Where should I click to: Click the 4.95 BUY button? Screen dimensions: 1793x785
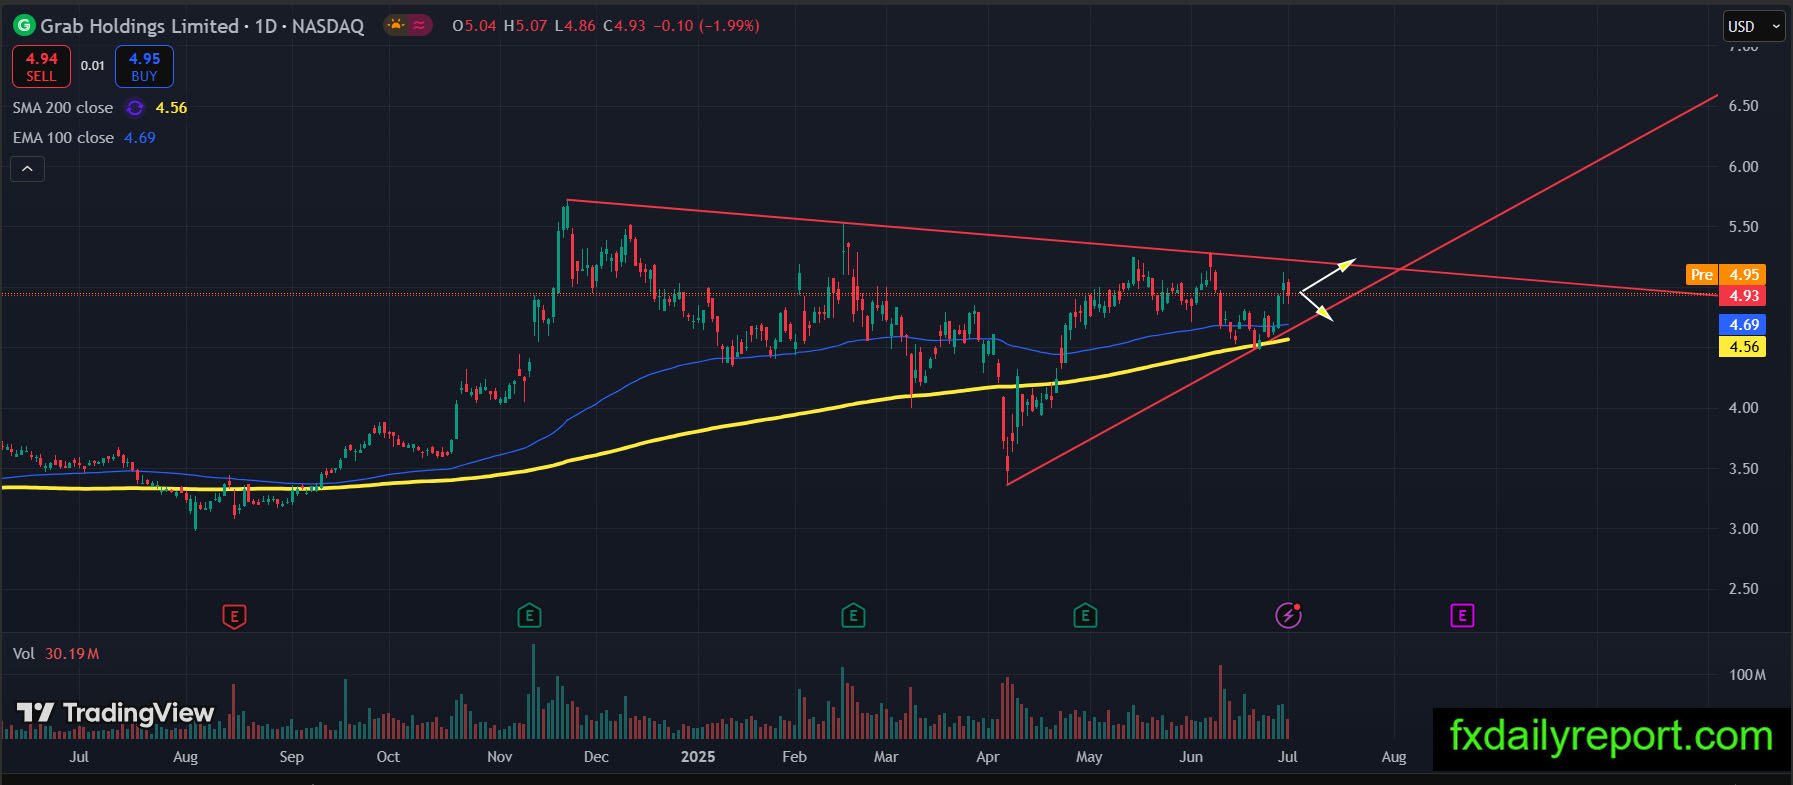144,67
